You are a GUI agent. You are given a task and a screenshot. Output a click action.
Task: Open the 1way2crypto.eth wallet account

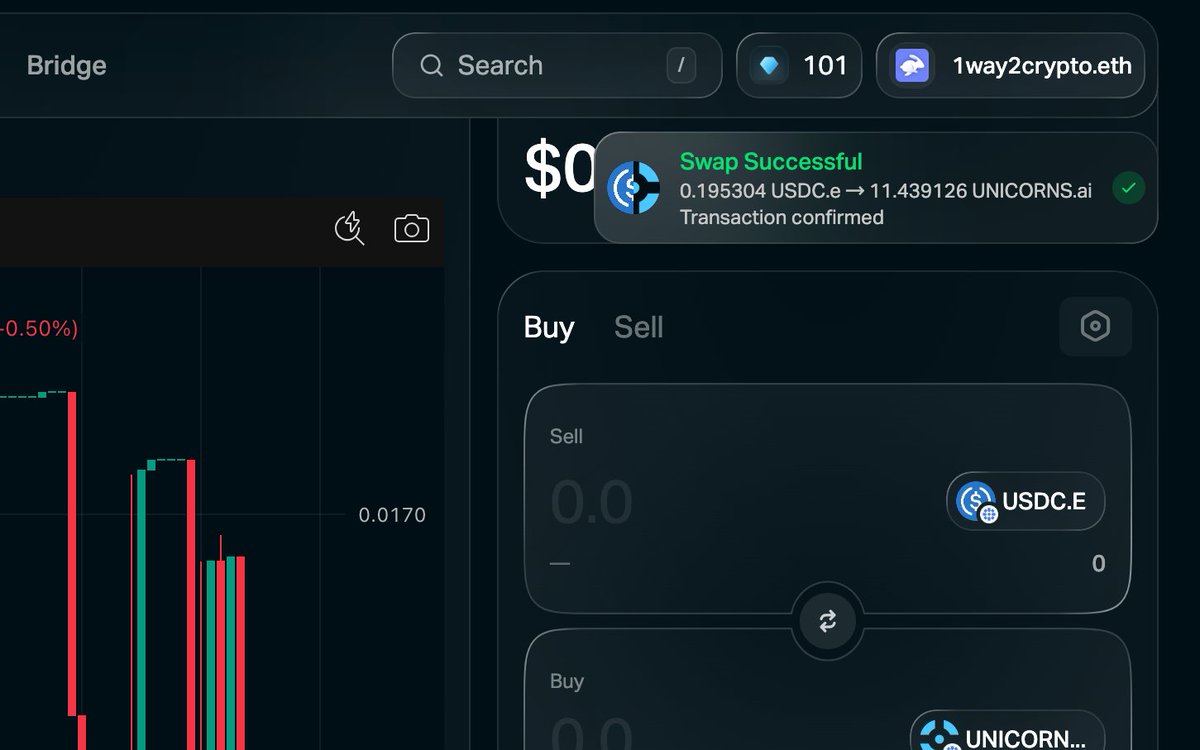pyautogui.click(x=1010, y=66)
